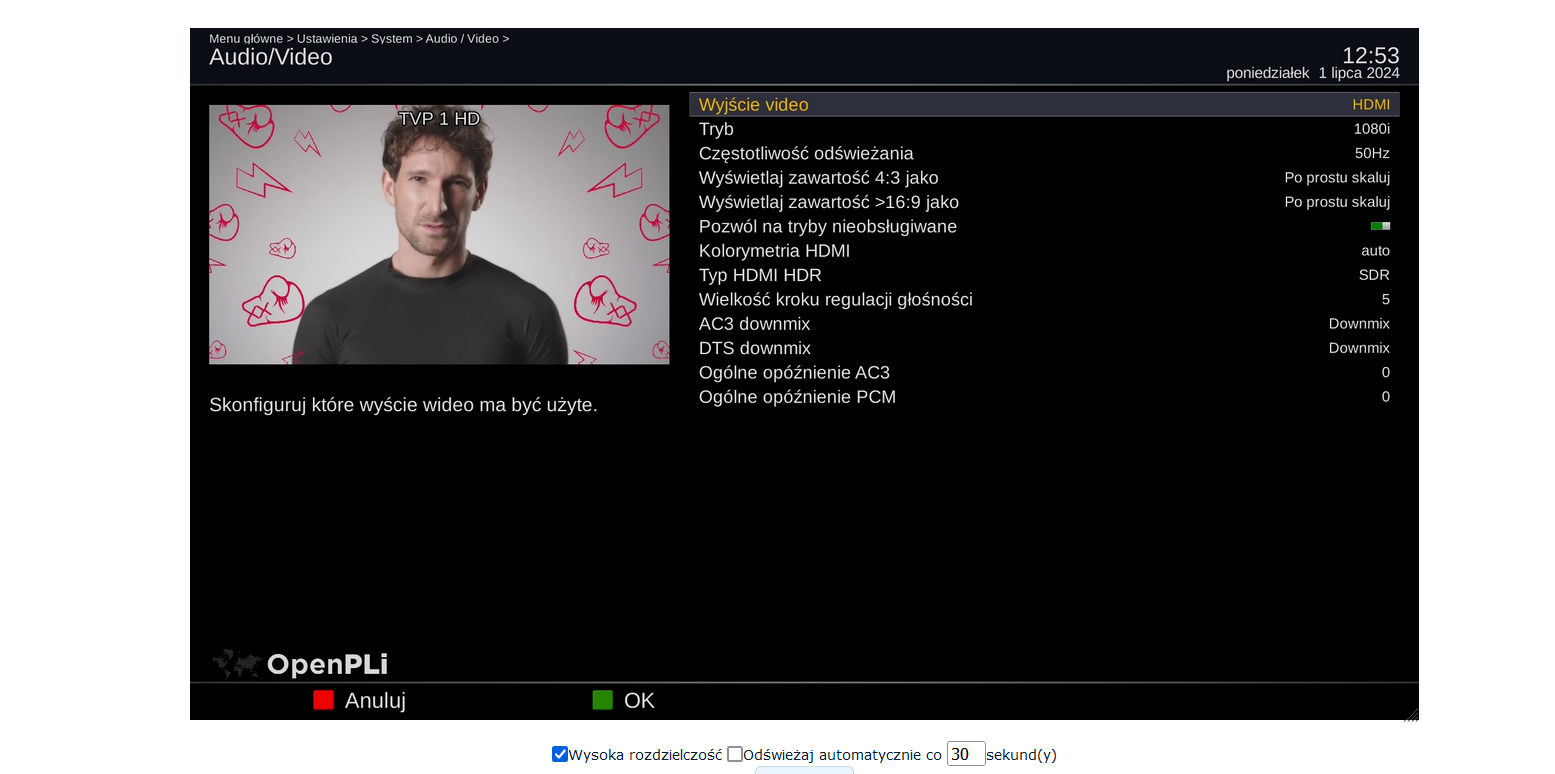Click the TVP 1 HD video preview
1555x774 pixels.
pos(439,234)
